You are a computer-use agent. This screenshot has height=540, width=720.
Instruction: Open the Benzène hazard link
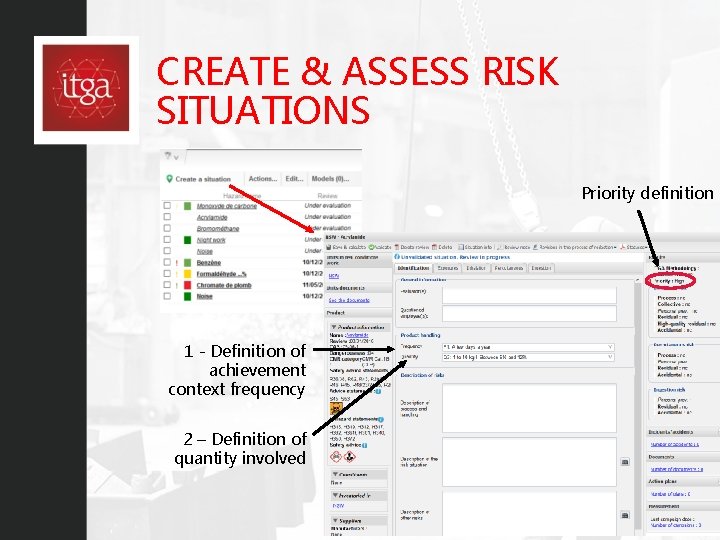[x=209, y=263]
